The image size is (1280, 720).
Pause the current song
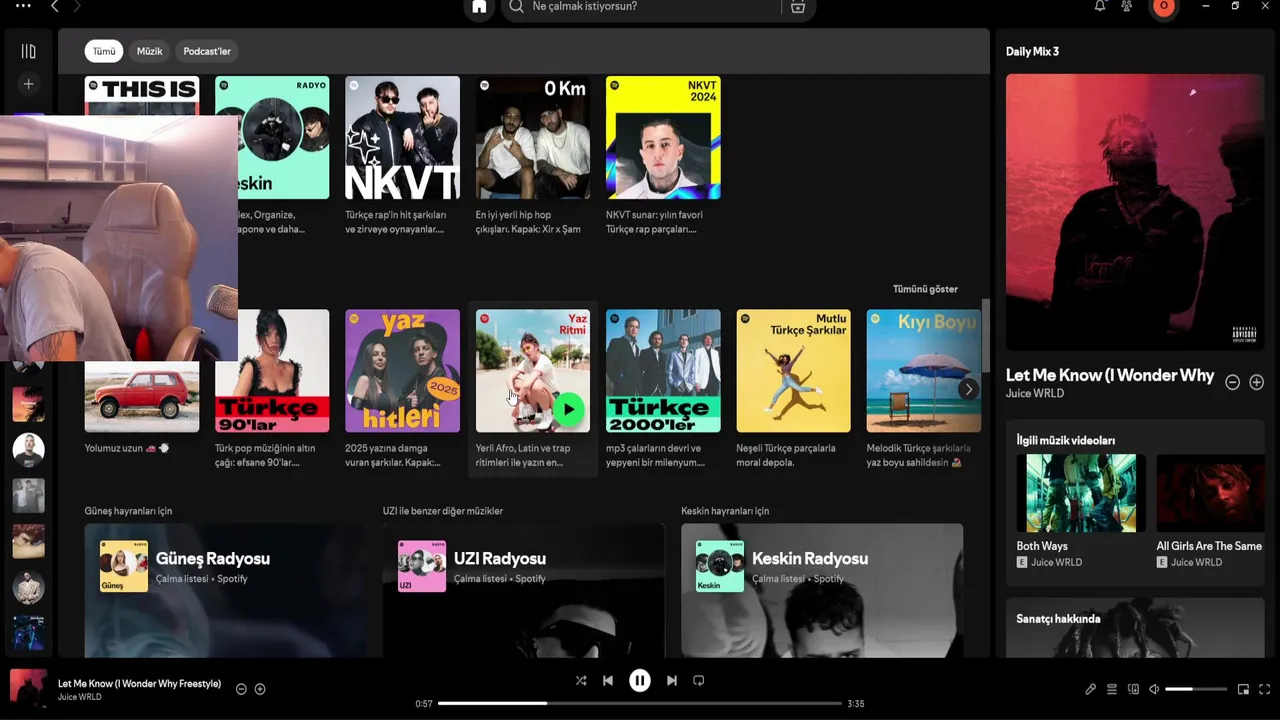click(x=640, y=681)
